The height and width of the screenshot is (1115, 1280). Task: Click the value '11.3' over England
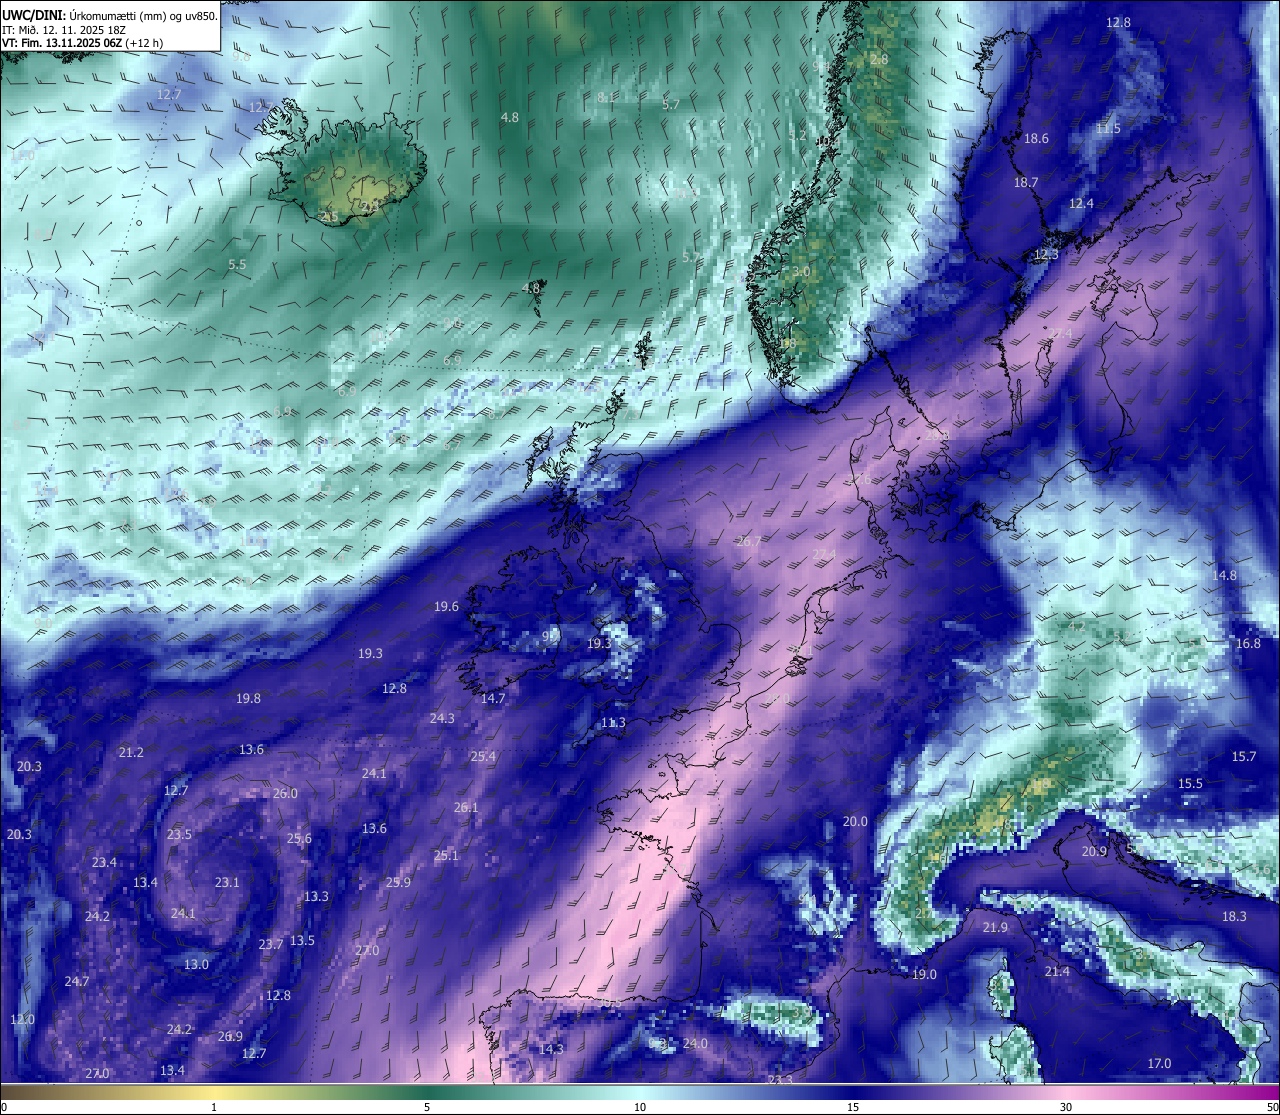[x=613, y=723]
